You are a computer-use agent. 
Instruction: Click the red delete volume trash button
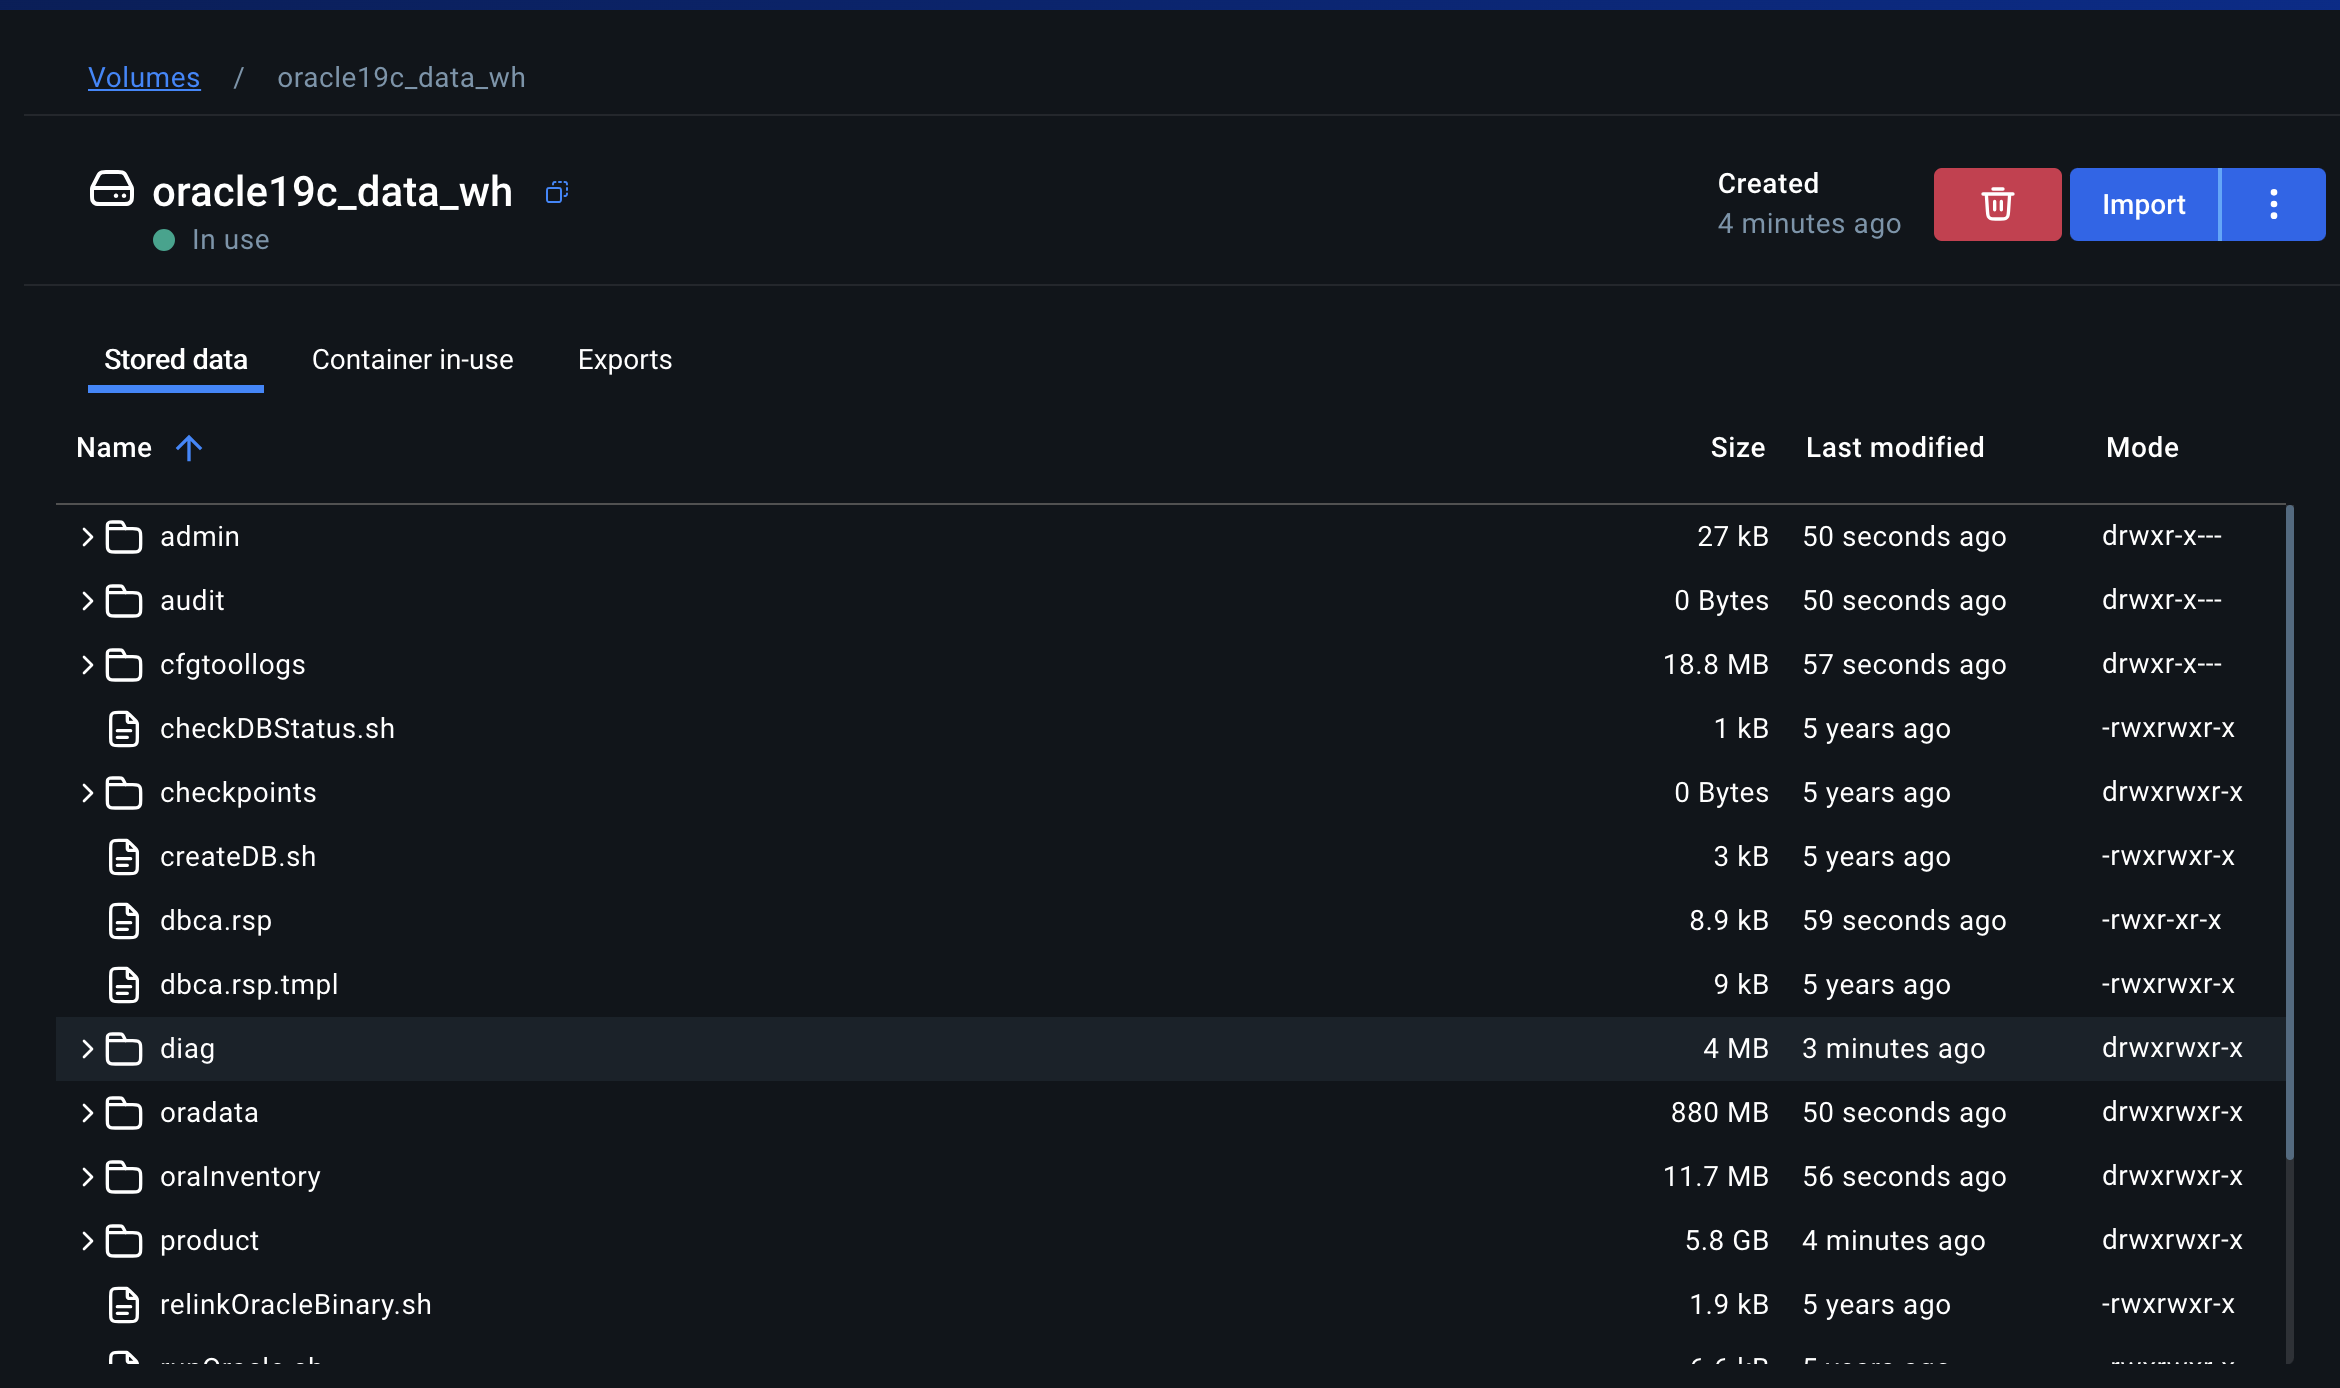(1996, 204)
